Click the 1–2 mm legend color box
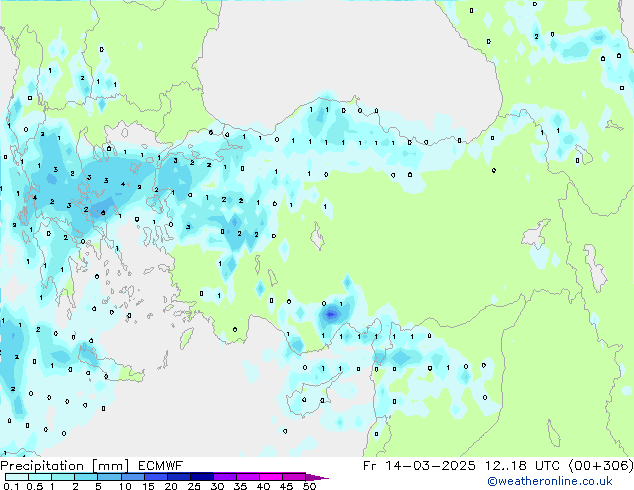This screenshot has height=490, width=634. [x=63, y=477]
